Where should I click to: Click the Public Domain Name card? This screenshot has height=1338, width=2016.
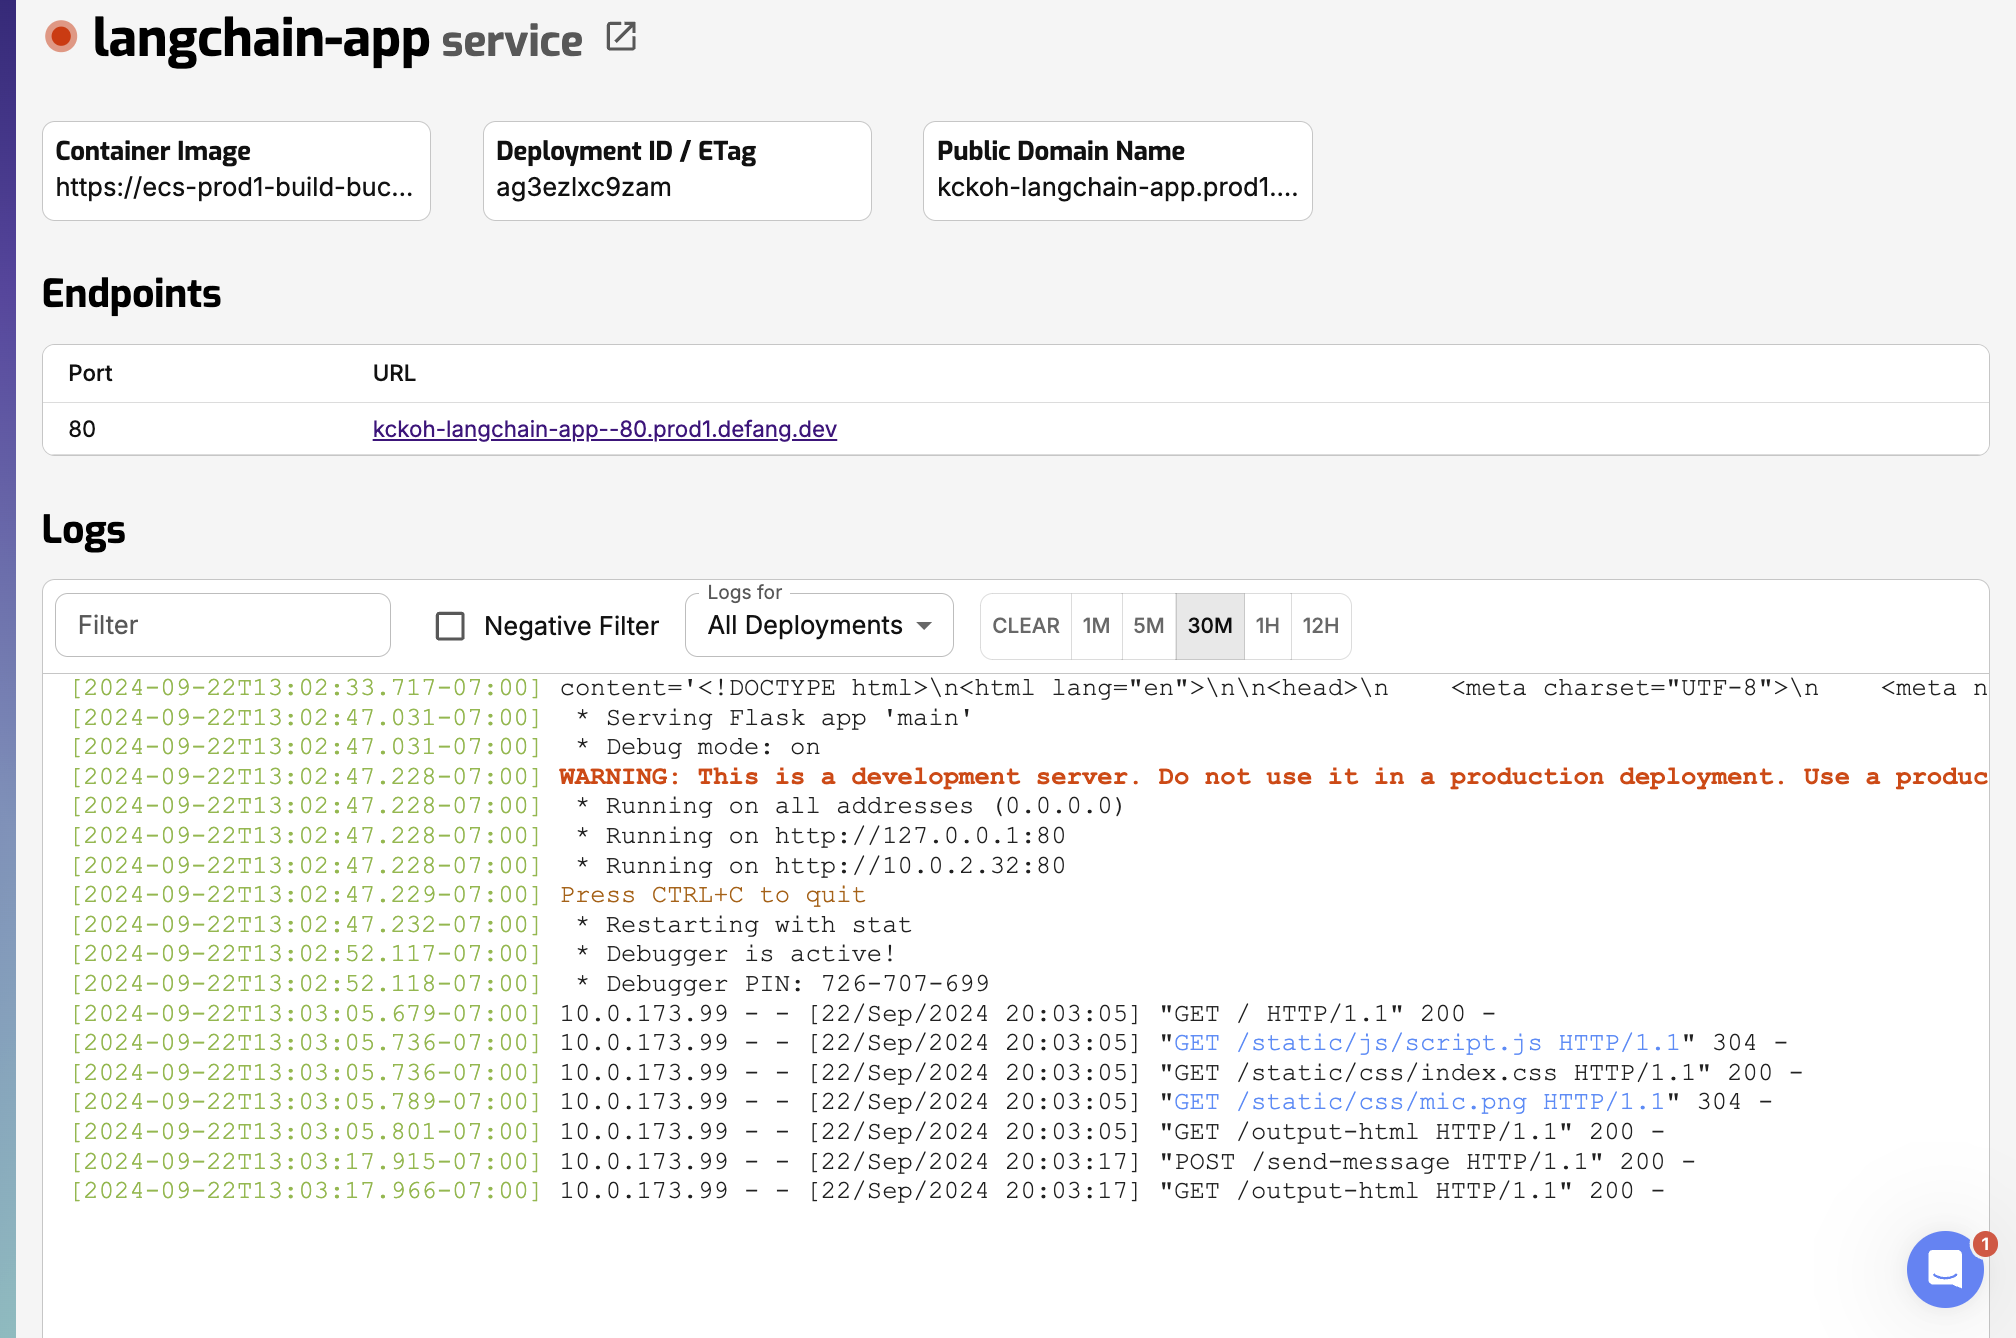tap(1117, 170)
